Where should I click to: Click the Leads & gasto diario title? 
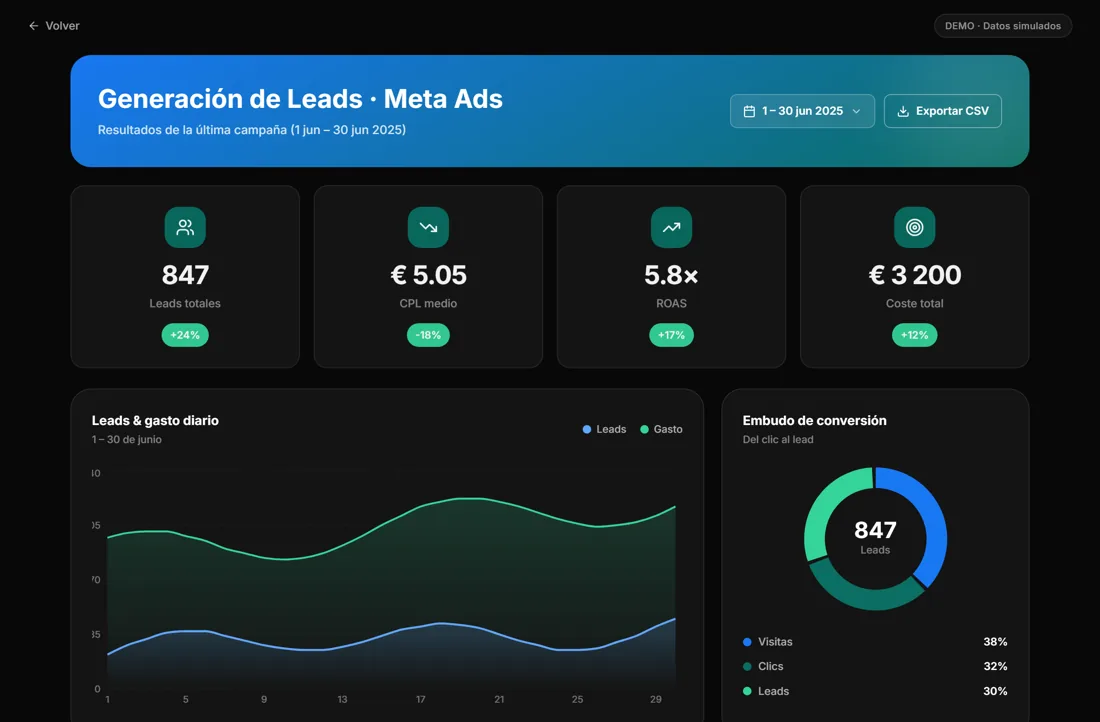[155, 420]
